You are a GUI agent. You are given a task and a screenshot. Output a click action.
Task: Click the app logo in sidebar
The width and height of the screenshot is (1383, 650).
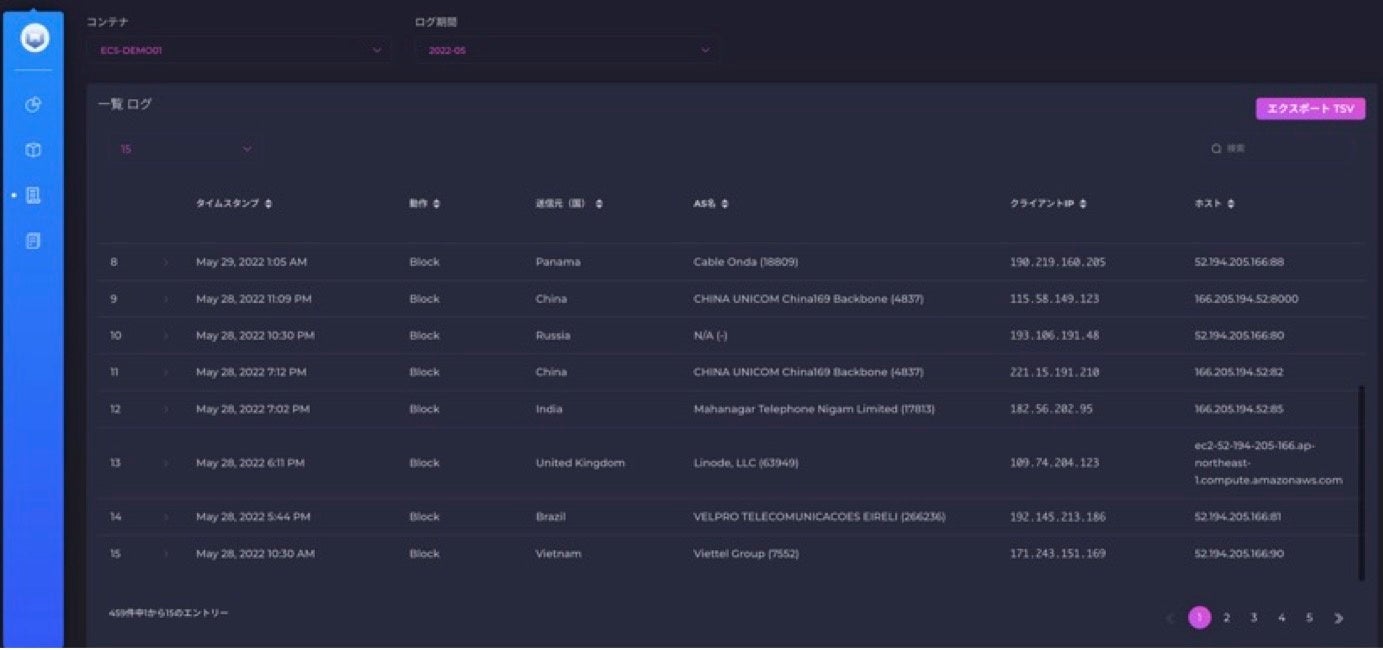(34, 39)
